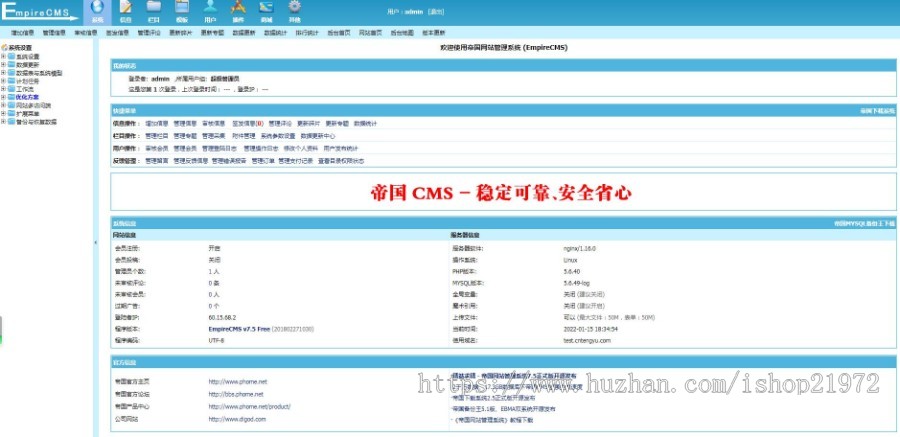The image size is (900, 437).
Task: Select 排行统计 in the shortcut bar
Action: (307, 33)
